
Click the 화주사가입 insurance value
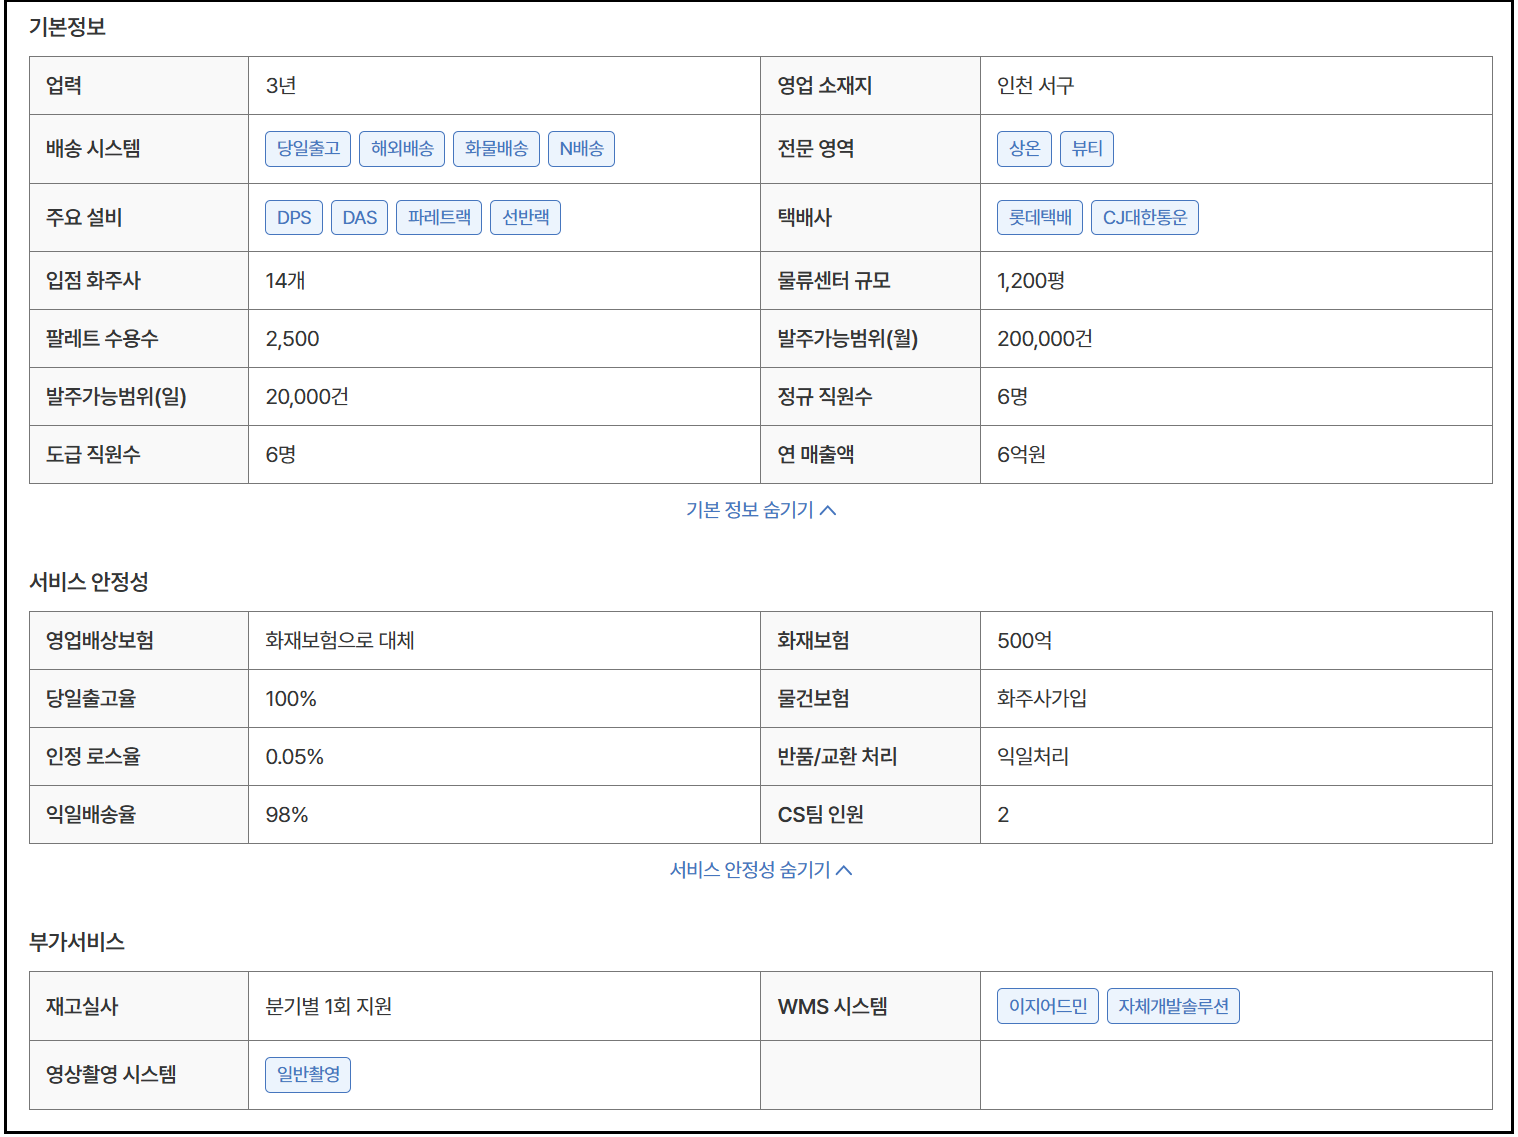click(x=1042, y=699)
